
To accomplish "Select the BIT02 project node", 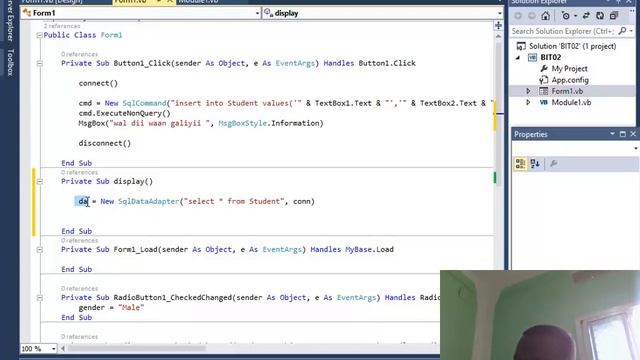I will pyautogui.click(x=551, y=57).
